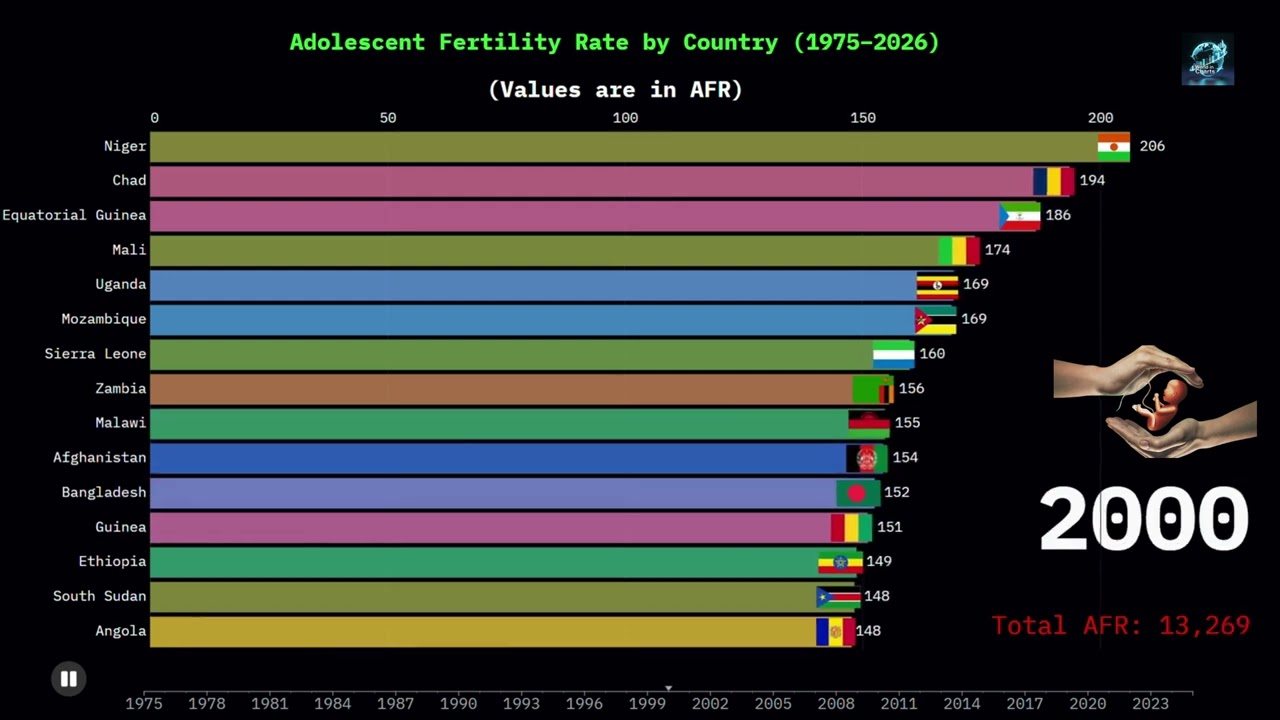Click the value 186 beside Equatorial Guinea
The width and height of the screenshot is (1280, 720).
1058,215
